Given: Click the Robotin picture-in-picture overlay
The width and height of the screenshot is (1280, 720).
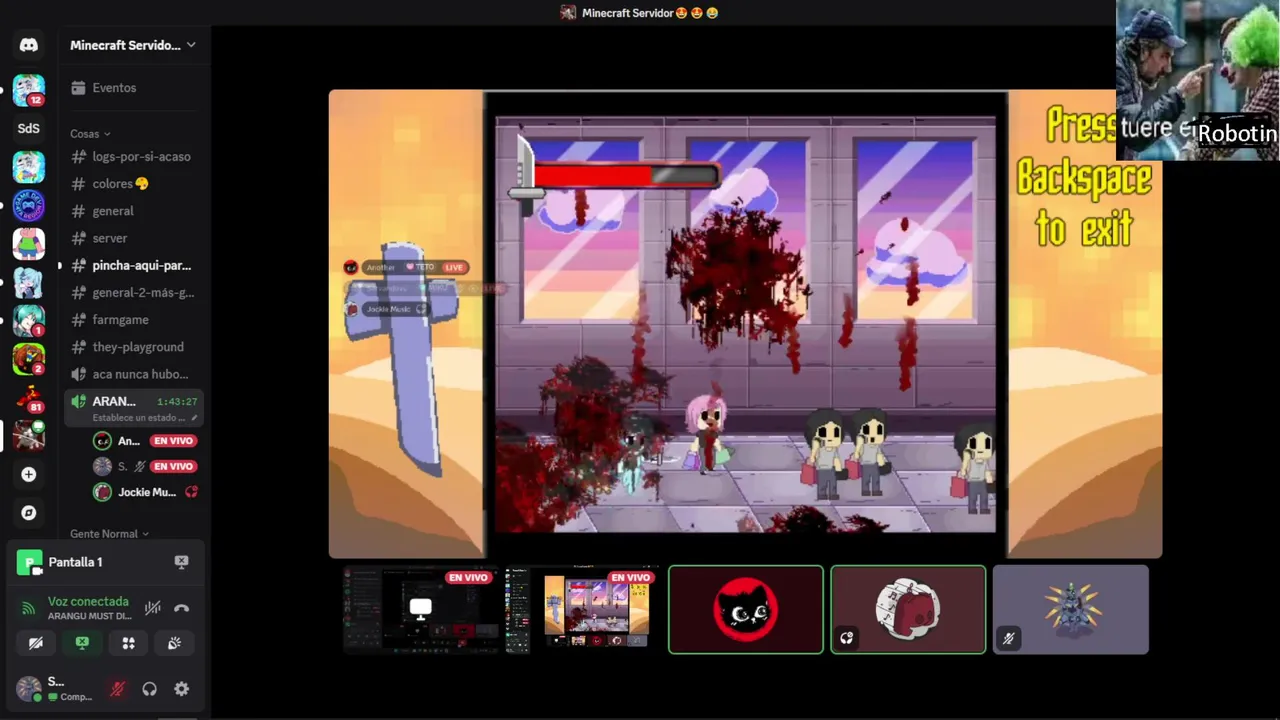Looking at the screenshot, I should [1197, 80].
